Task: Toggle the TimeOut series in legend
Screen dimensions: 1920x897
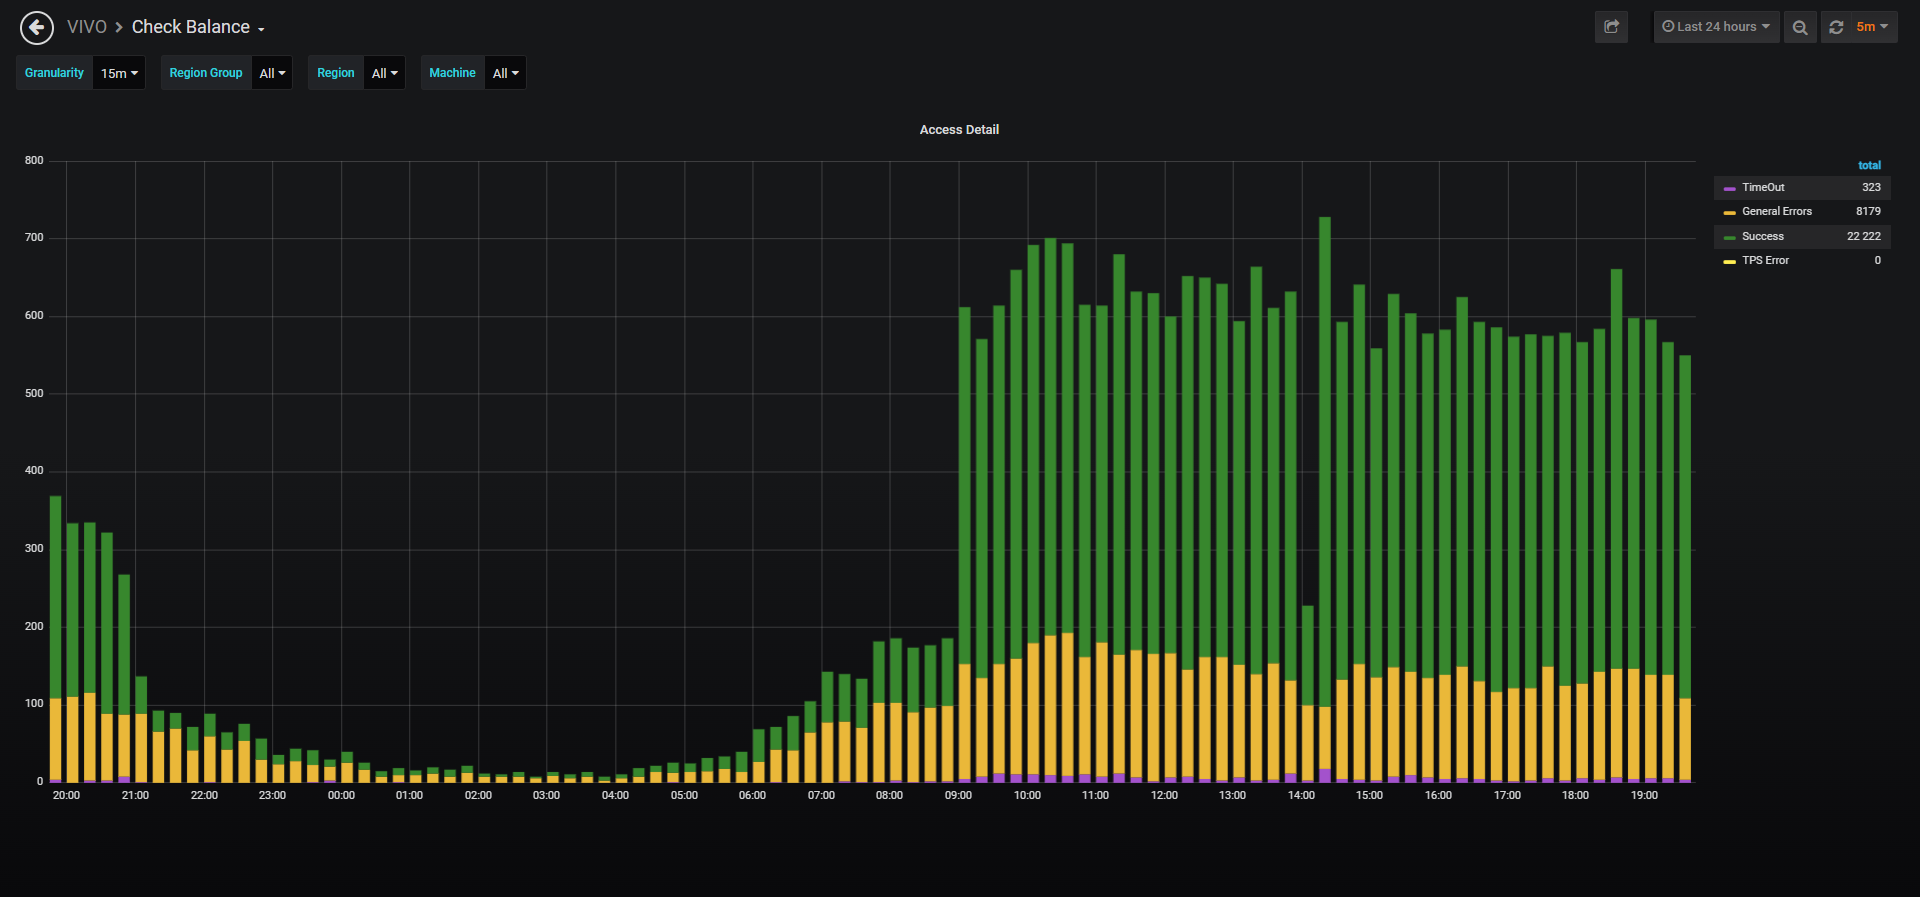Action: [1763, 187]
